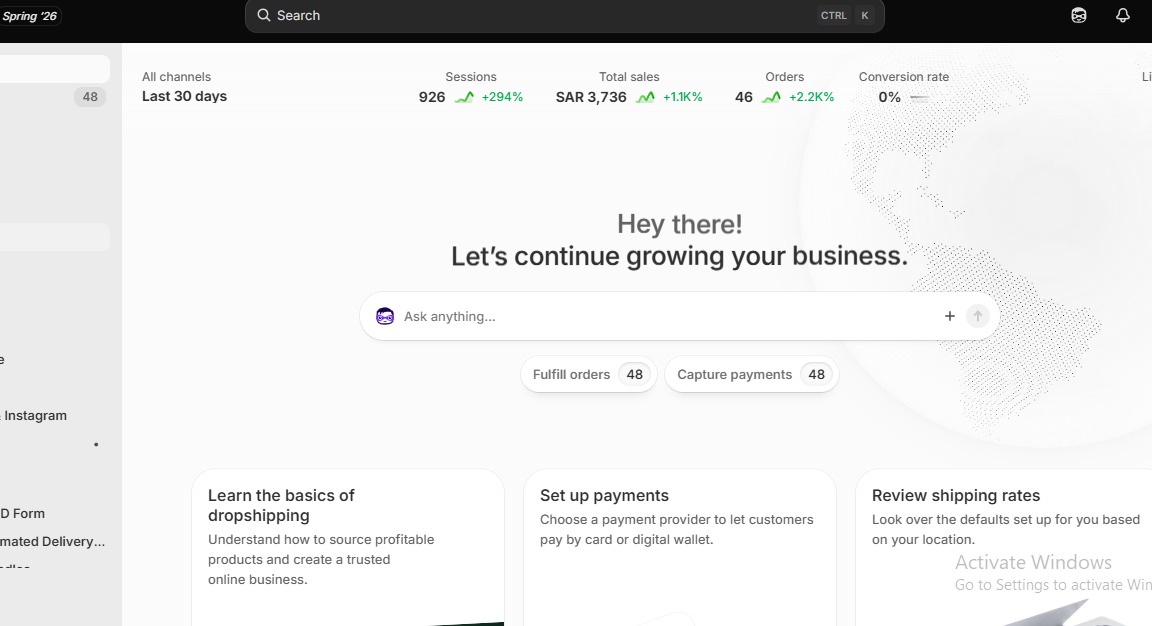
Task: Open the D Form app in sidebar
Action: tap(22, 514)
